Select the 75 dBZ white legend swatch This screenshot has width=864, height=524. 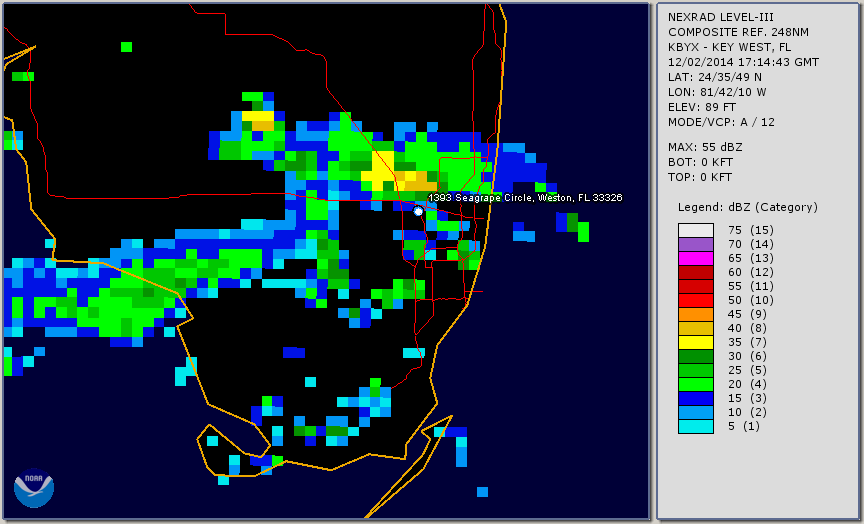[695, 230]
